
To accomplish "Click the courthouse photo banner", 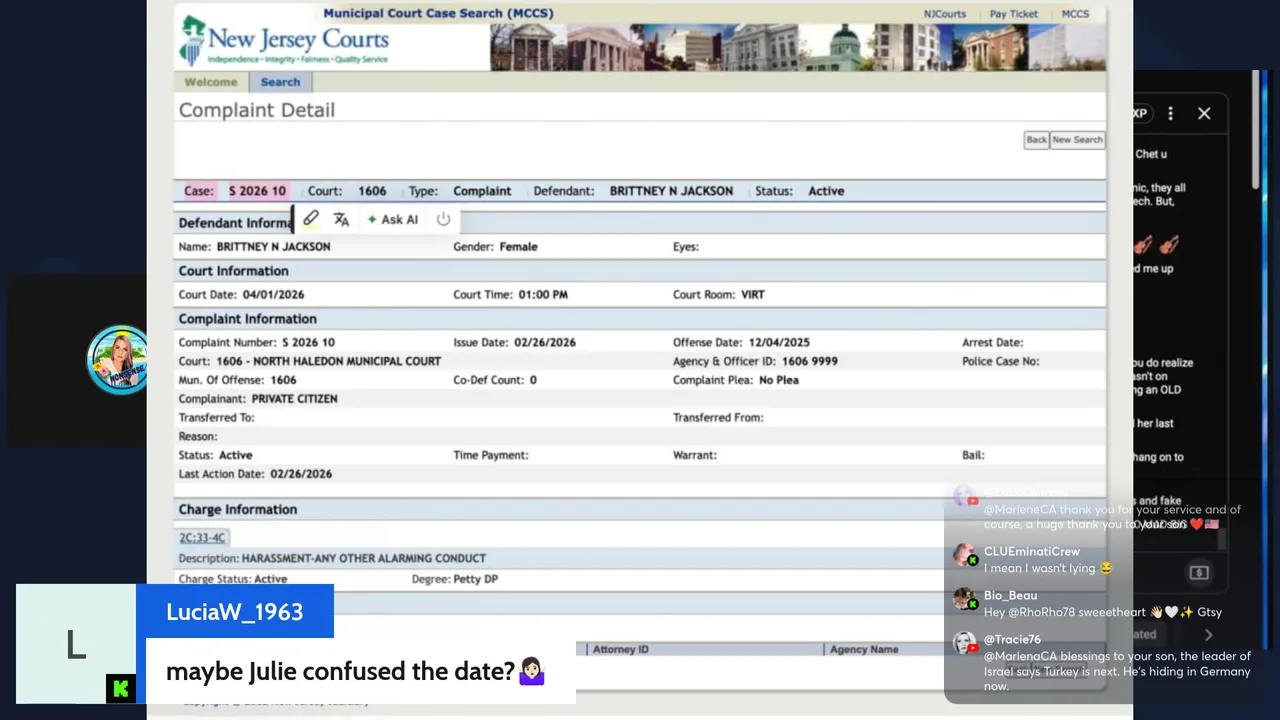I will [798, 46].
